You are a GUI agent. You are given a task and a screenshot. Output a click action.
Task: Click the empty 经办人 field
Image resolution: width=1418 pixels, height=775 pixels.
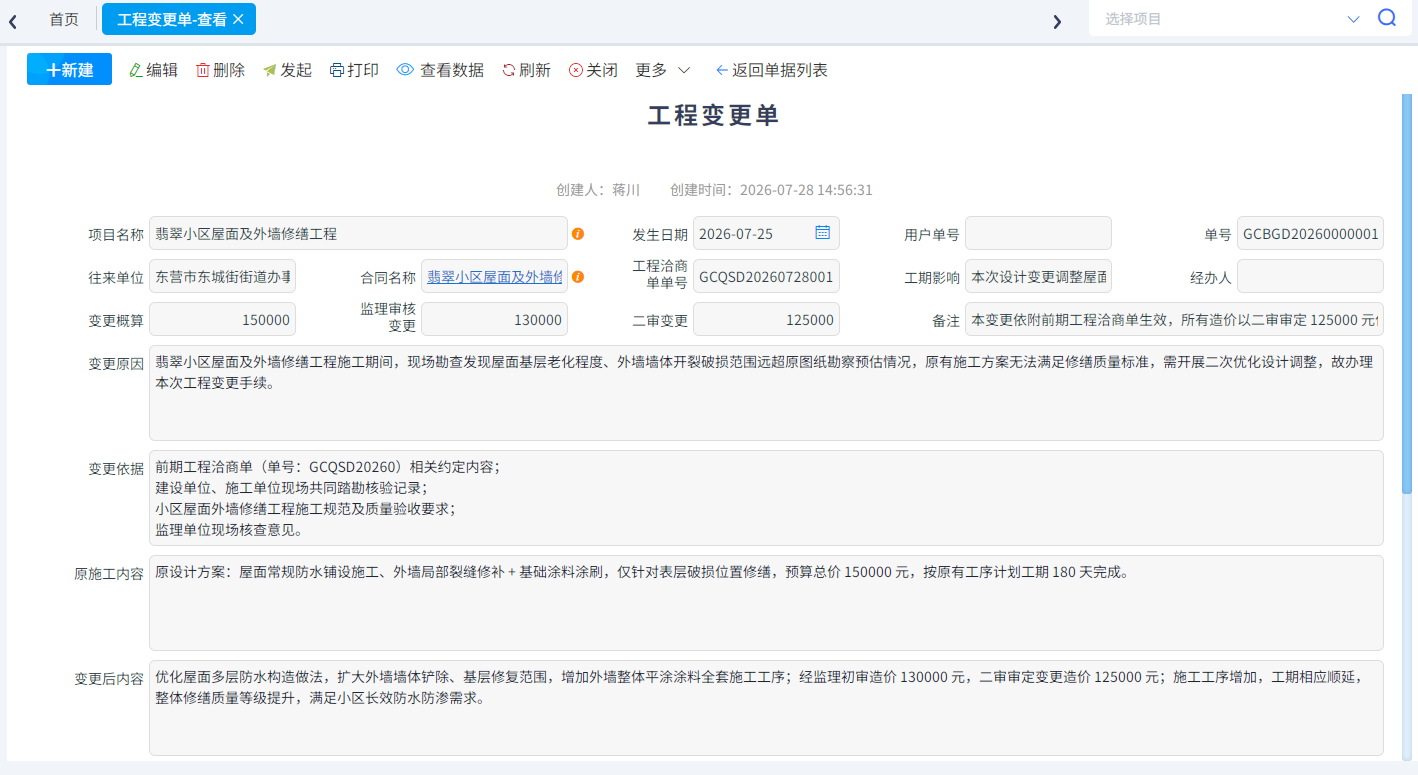pos(1310,276)
